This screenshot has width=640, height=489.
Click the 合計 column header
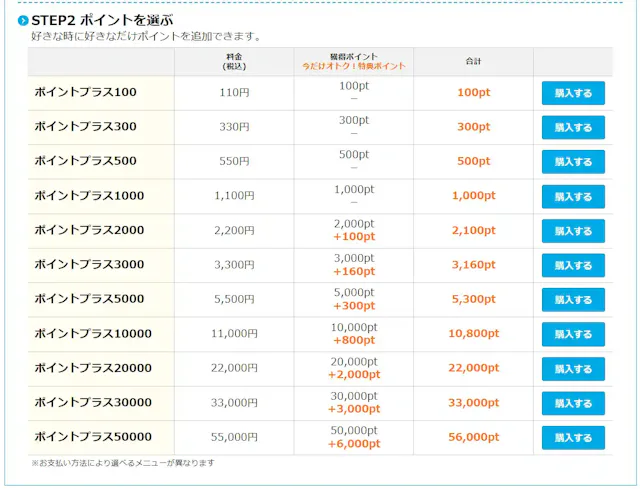click(x=473, y=62)
